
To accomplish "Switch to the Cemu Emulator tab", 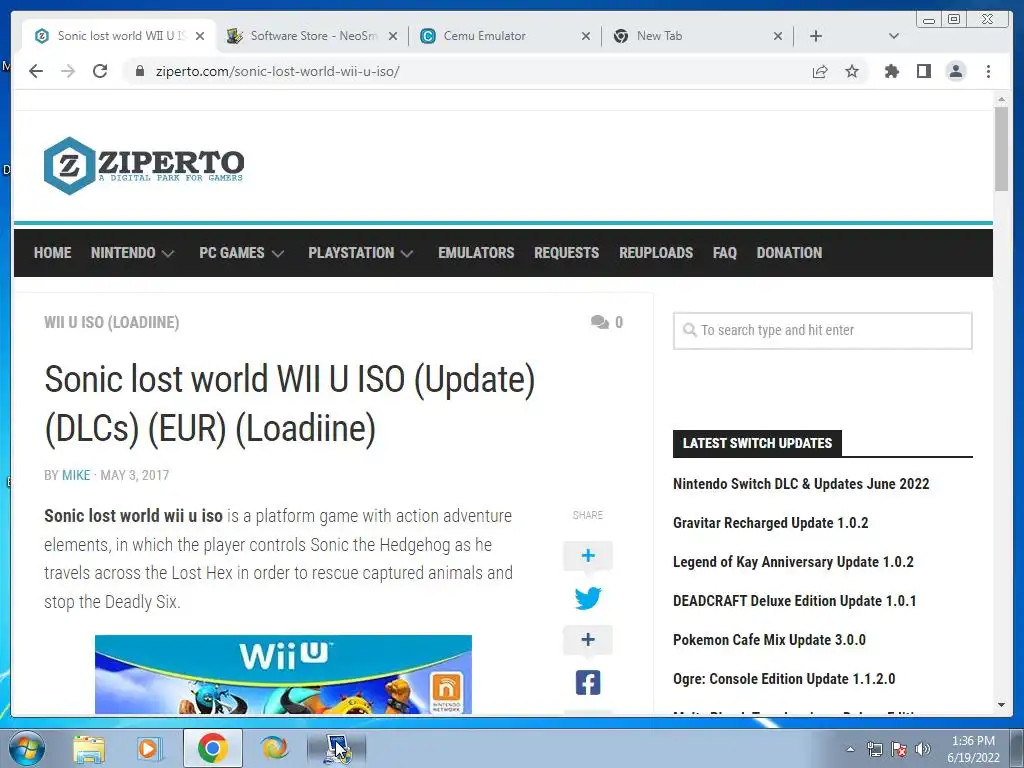I will pos(504,36).
